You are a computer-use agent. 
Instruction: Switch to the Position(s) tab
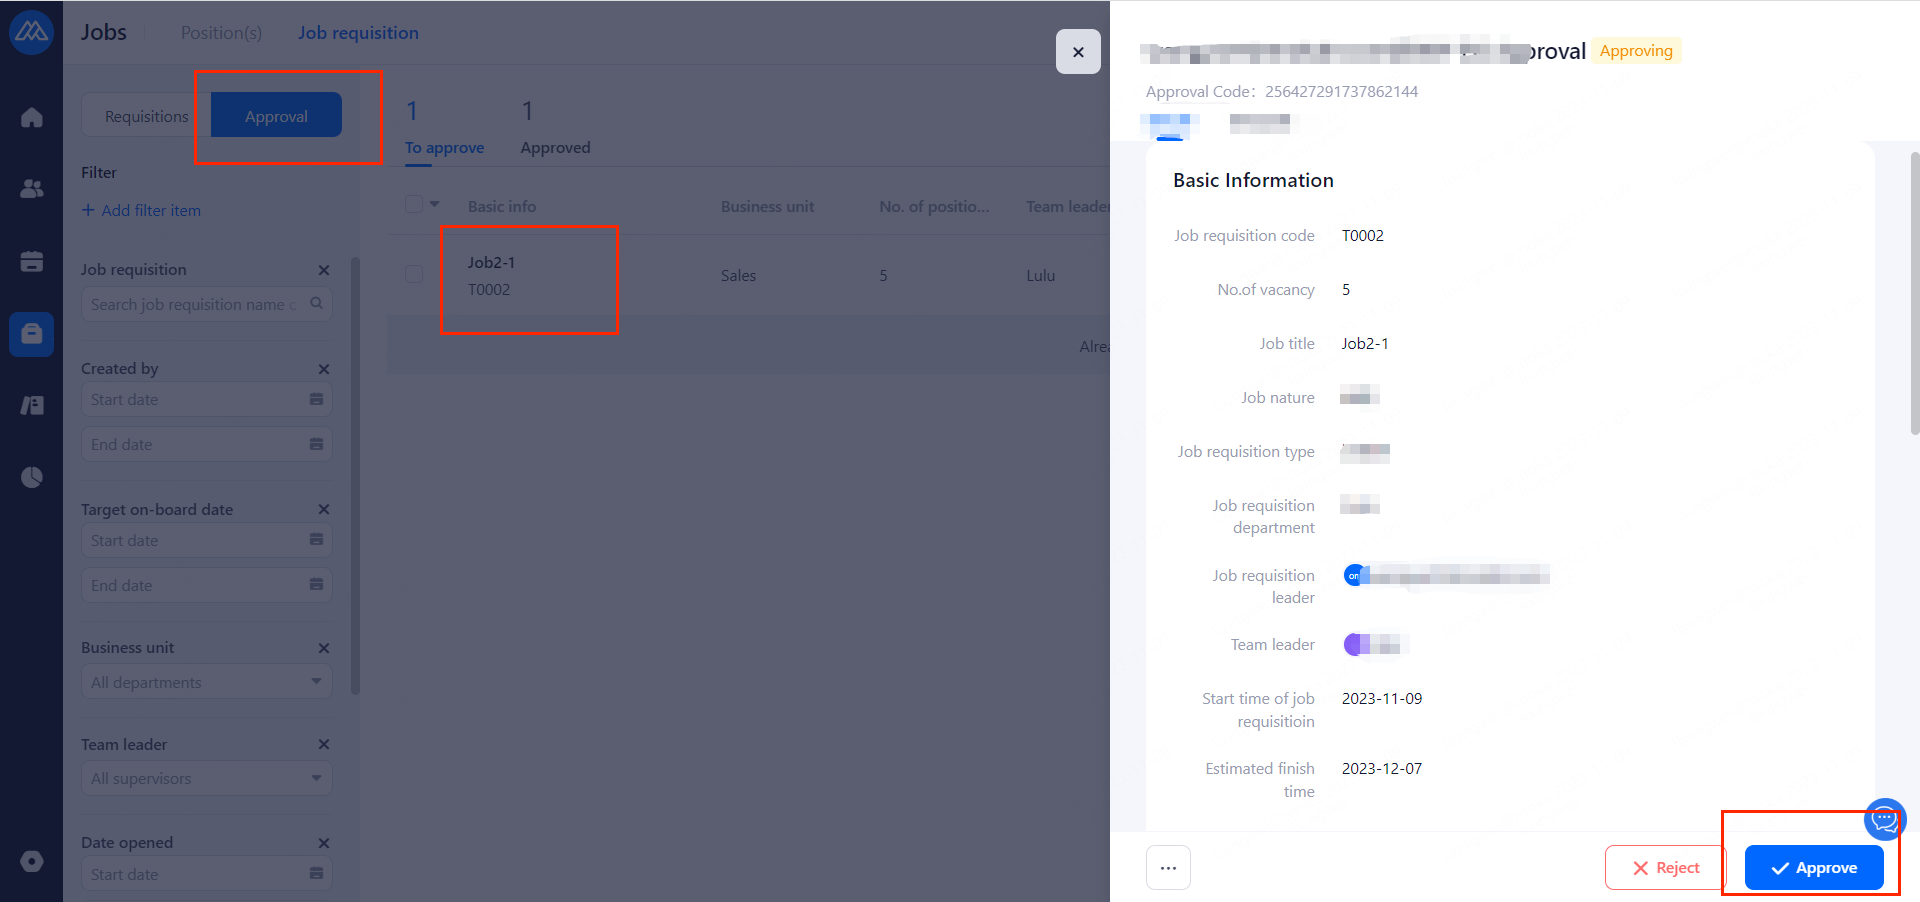[221, 33]
